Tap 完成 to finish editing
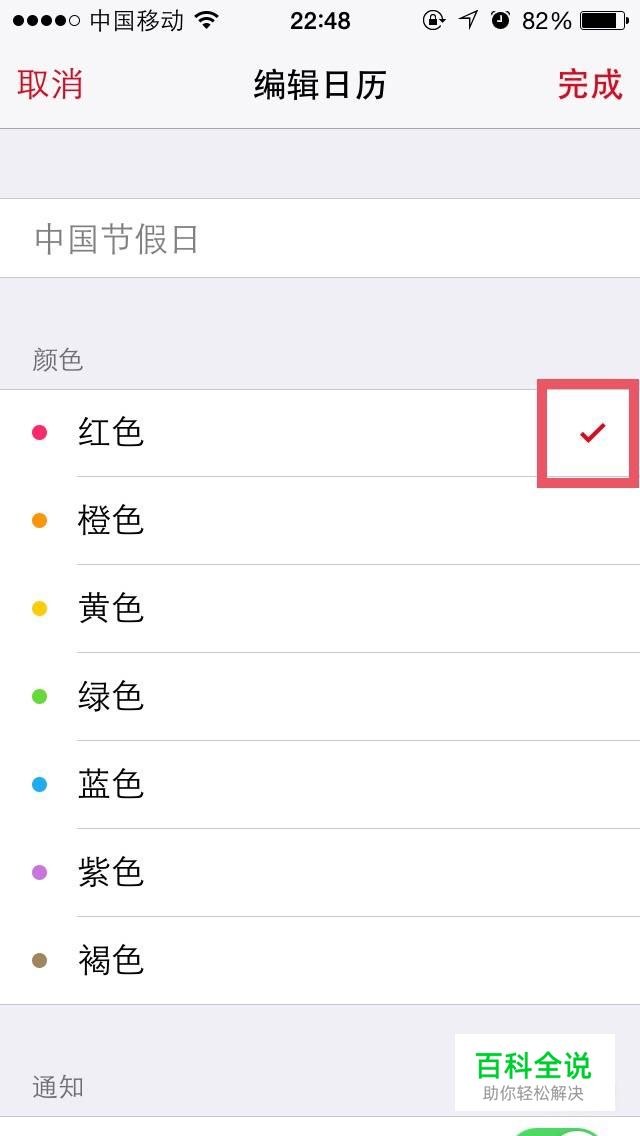 (x=590, y=85)
